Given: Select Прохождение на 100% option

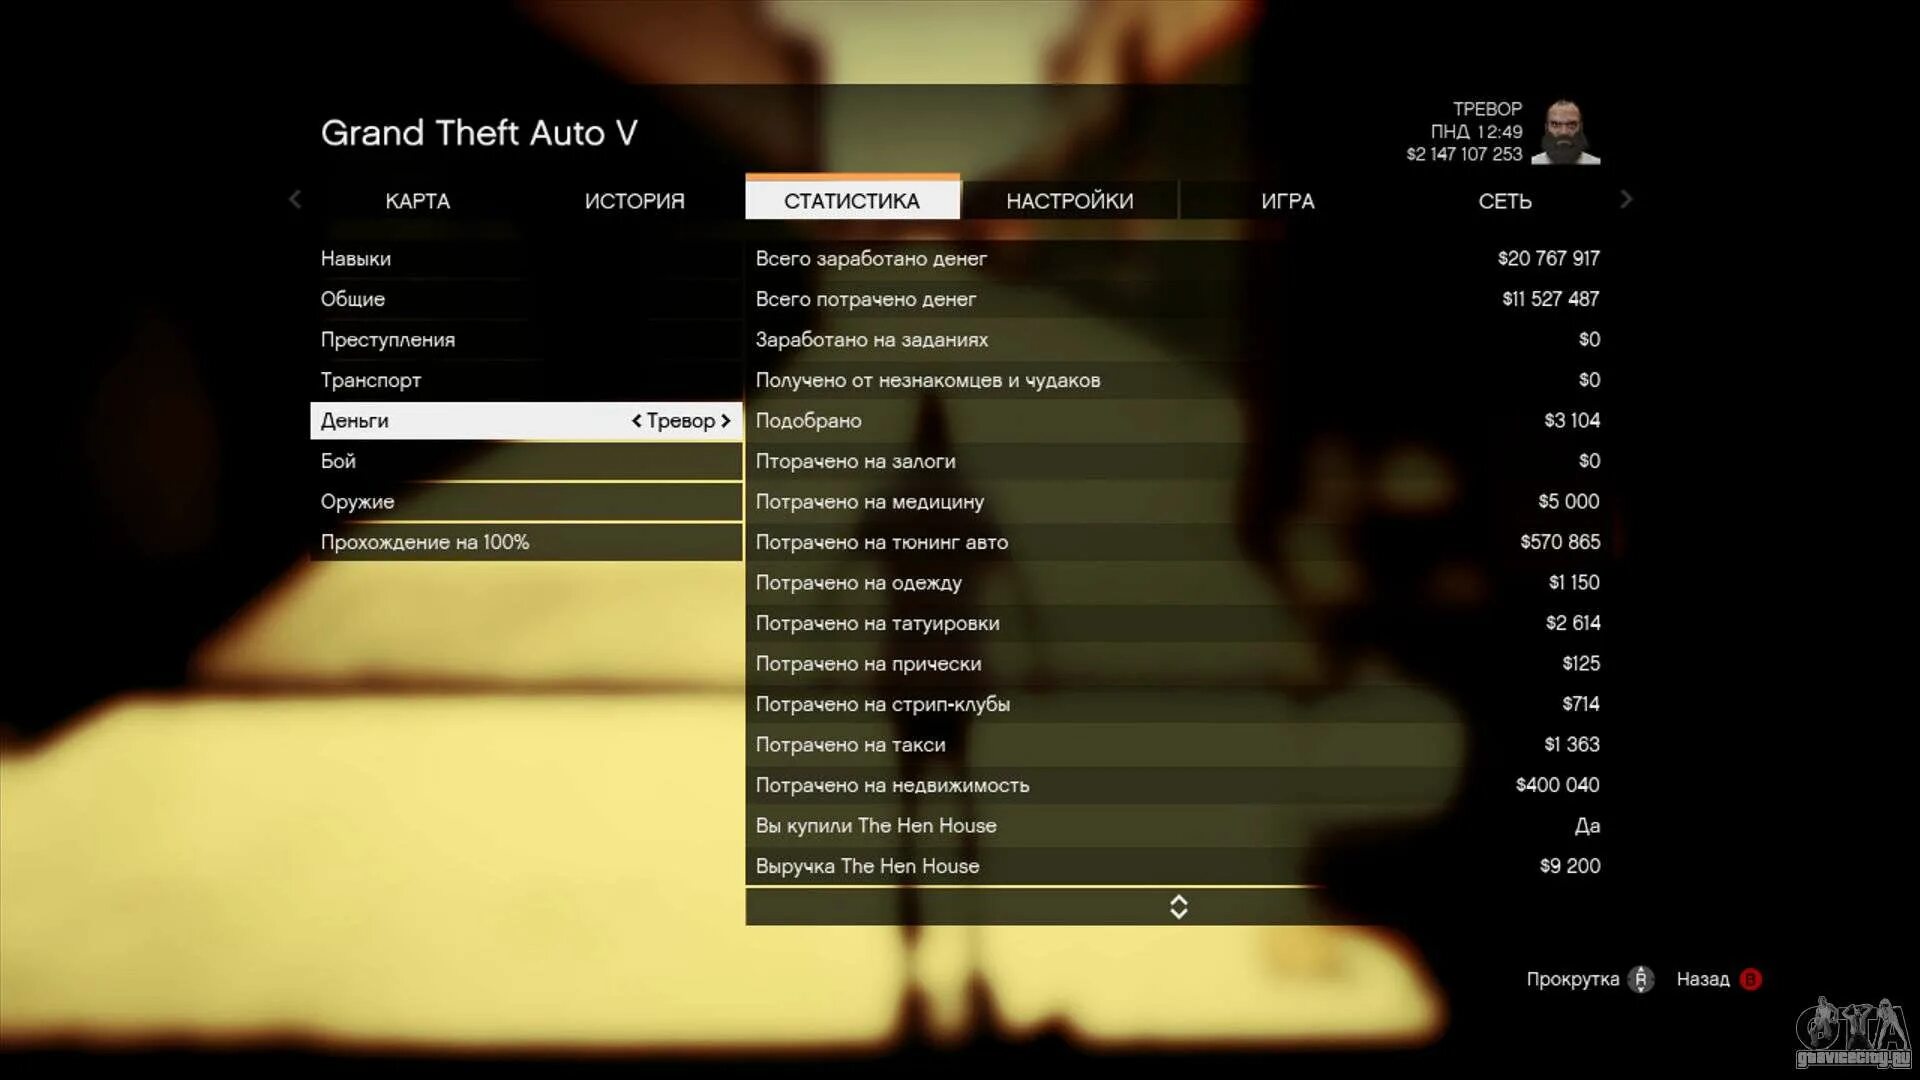Looking at the screenshot, I should tap(425, 541).
